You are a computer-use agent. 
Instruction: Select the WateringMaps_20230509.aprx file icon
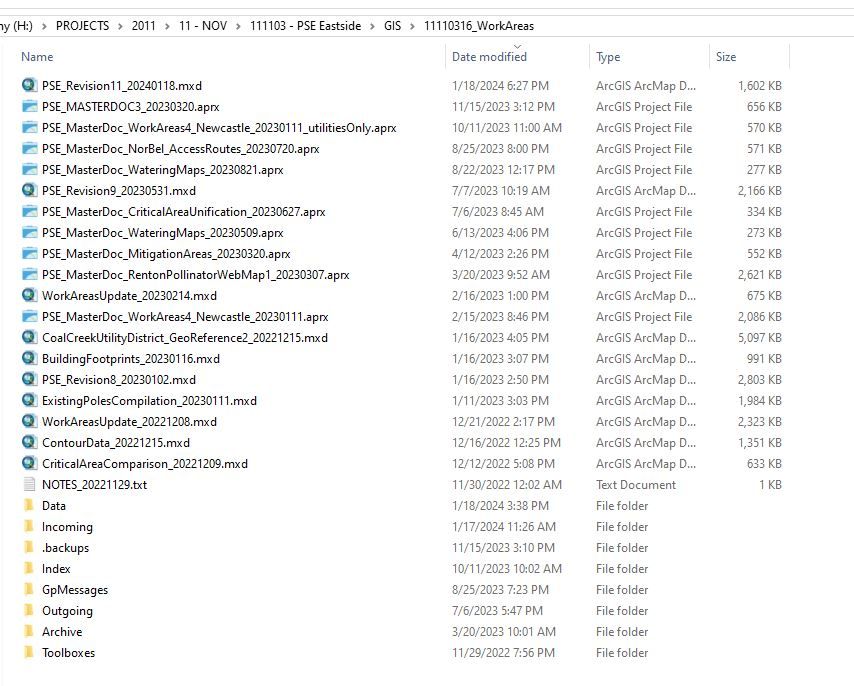[x=29, y=232]
